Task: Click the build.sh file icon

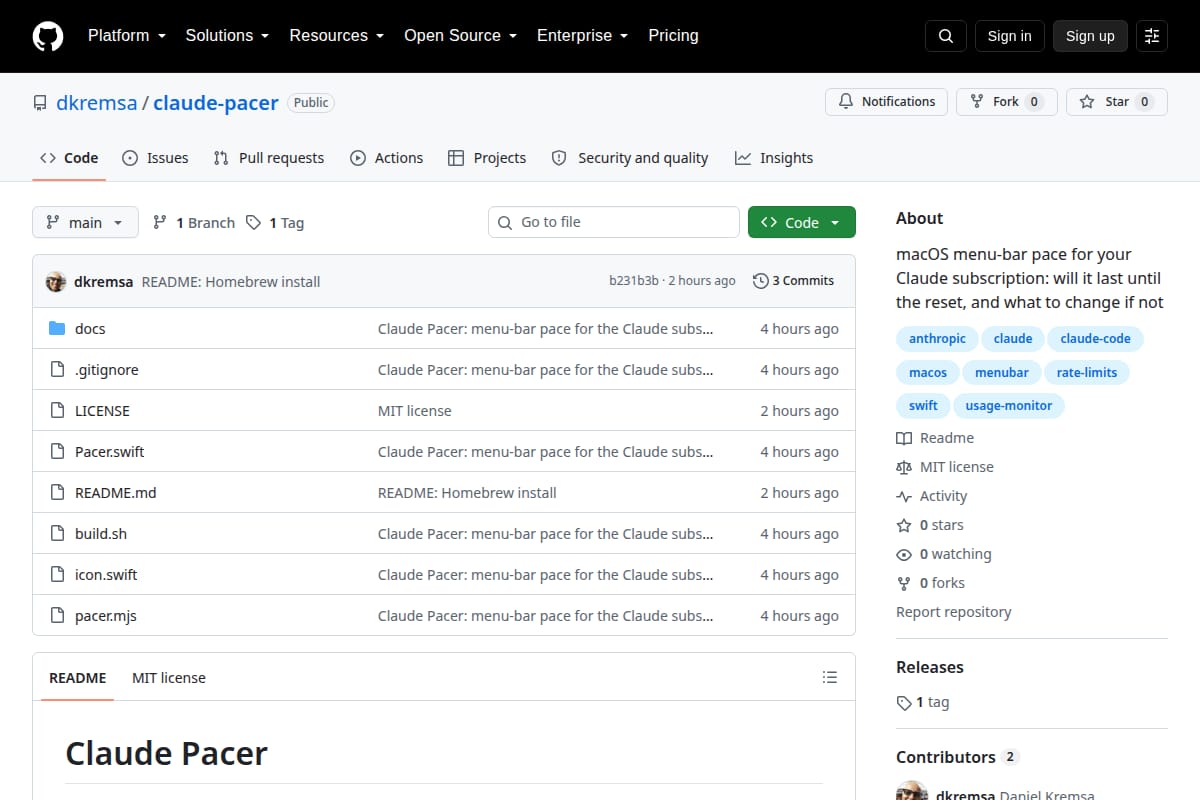Action: point(57,534)
